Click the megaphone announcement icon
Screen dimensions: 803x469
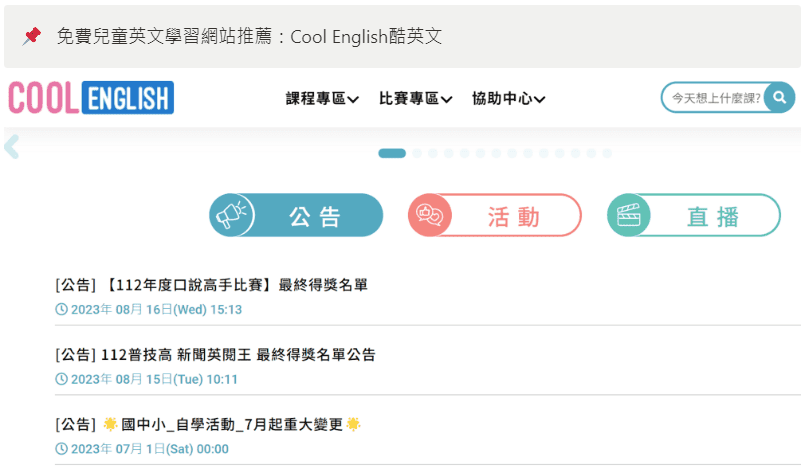(x=232, y=216)
